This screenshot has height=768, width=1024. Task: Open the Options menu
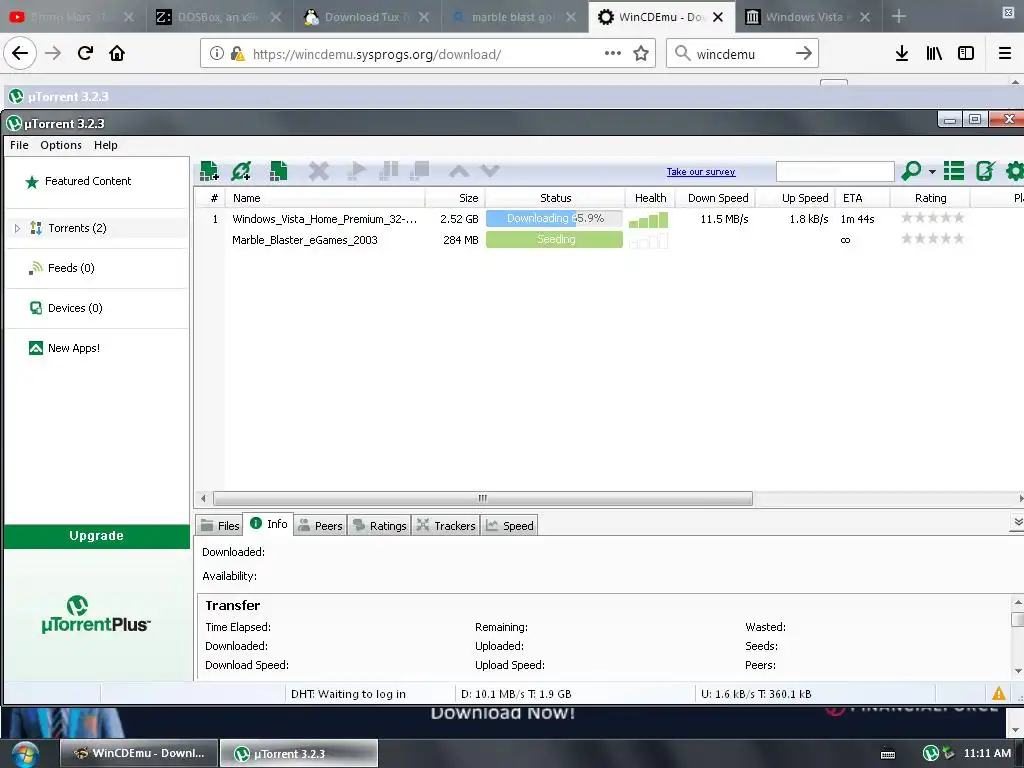61,145
